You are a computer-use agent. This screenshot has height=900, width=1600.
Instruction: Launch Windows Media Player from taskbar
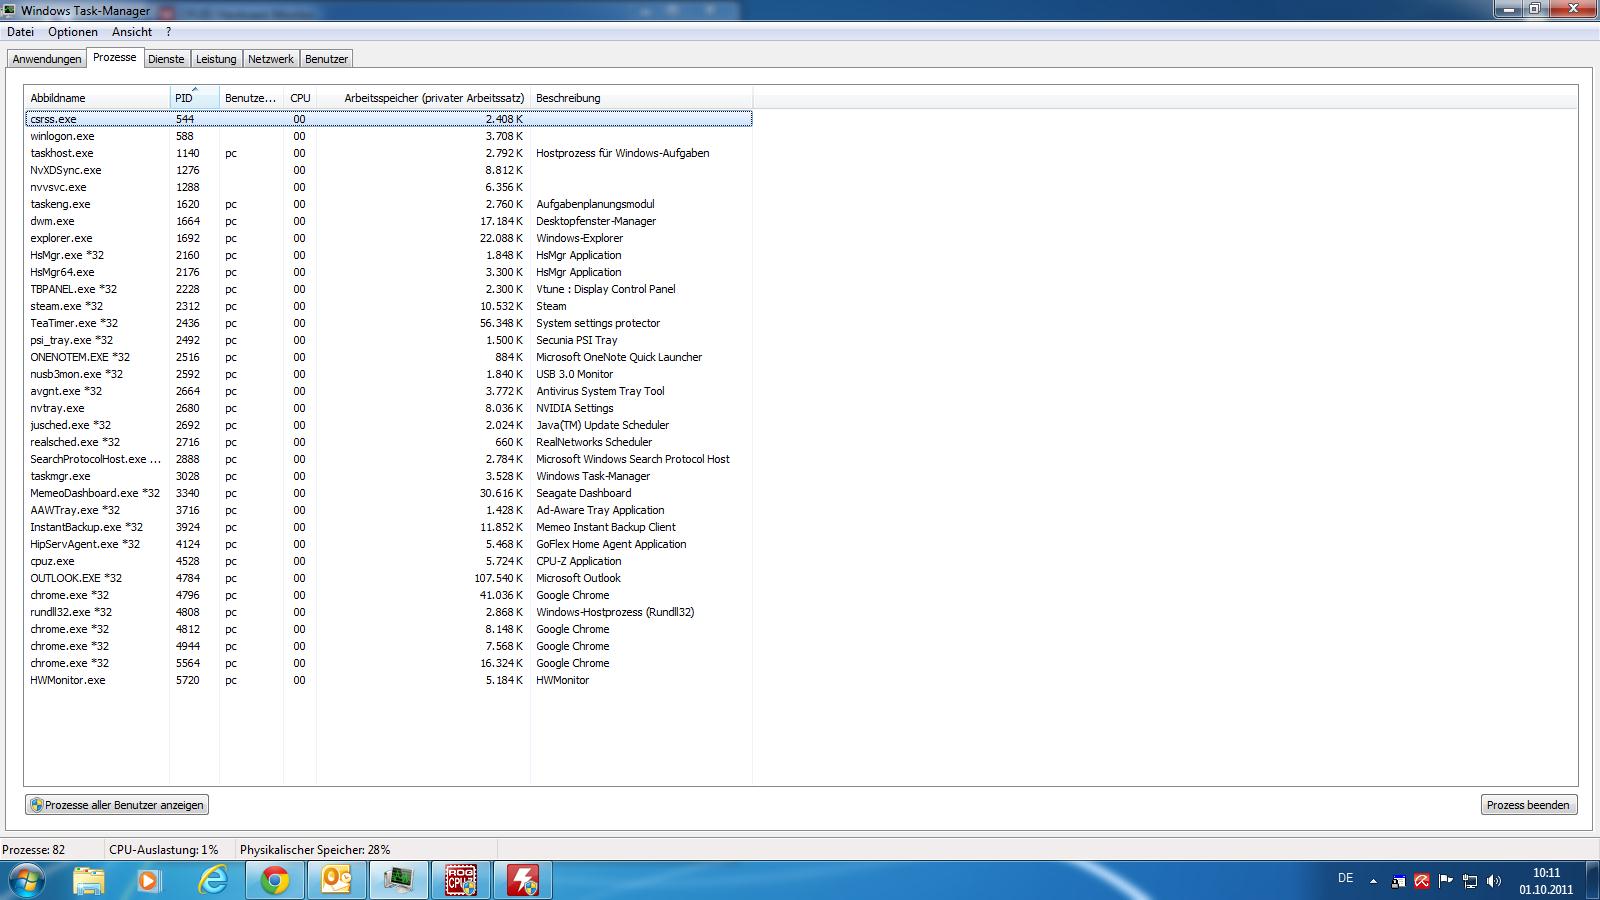point(149,880)
